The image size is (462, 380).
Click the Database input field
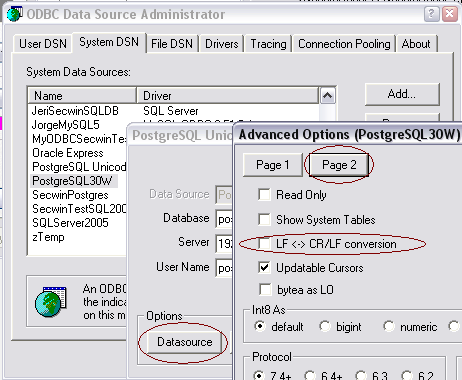point(224,219)
